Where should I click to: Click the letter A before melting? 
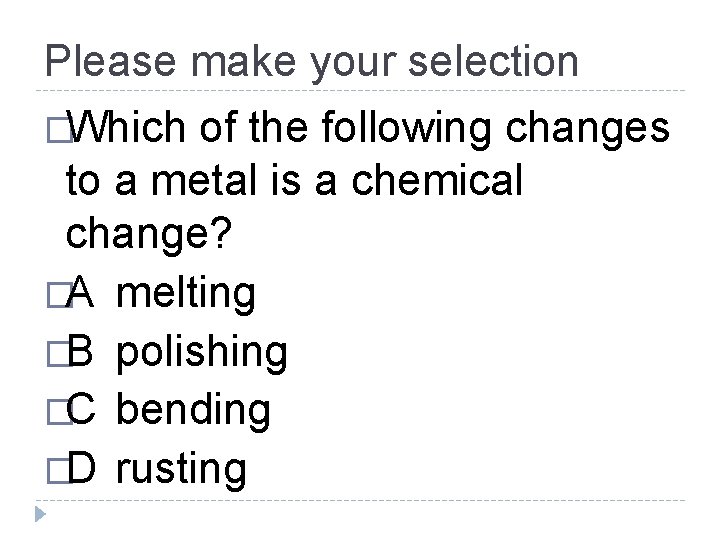point(80,292)
